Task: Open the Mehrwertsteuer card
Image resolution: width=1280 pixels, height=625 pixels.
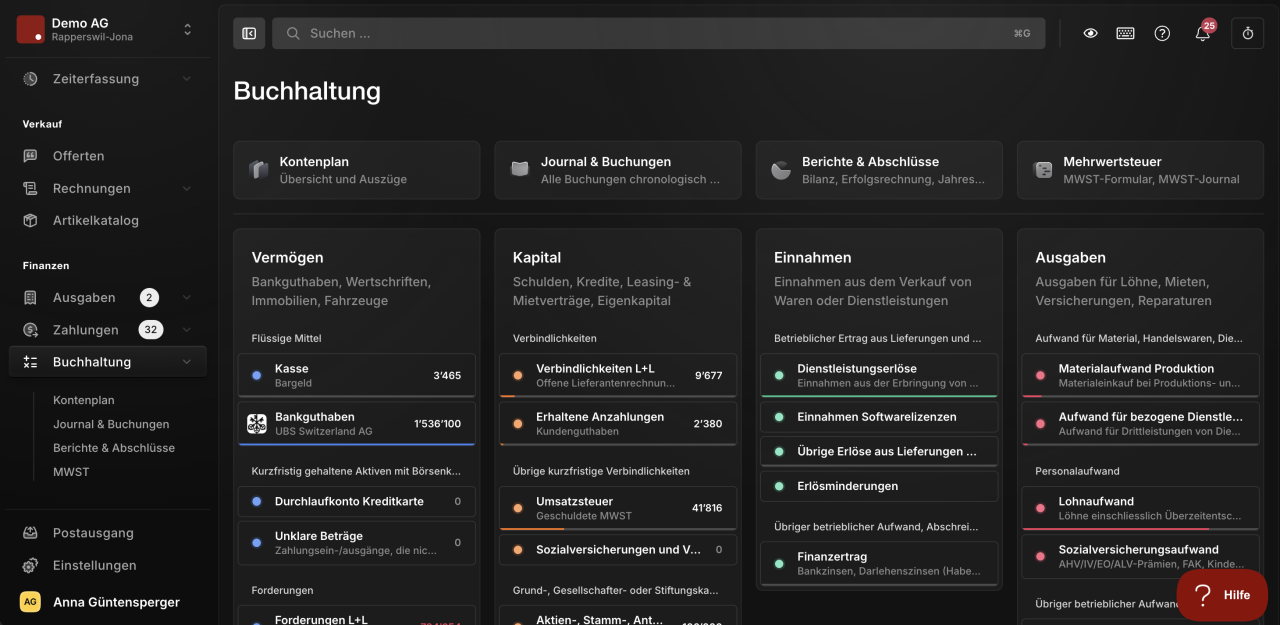Action: coord(1140,170)
